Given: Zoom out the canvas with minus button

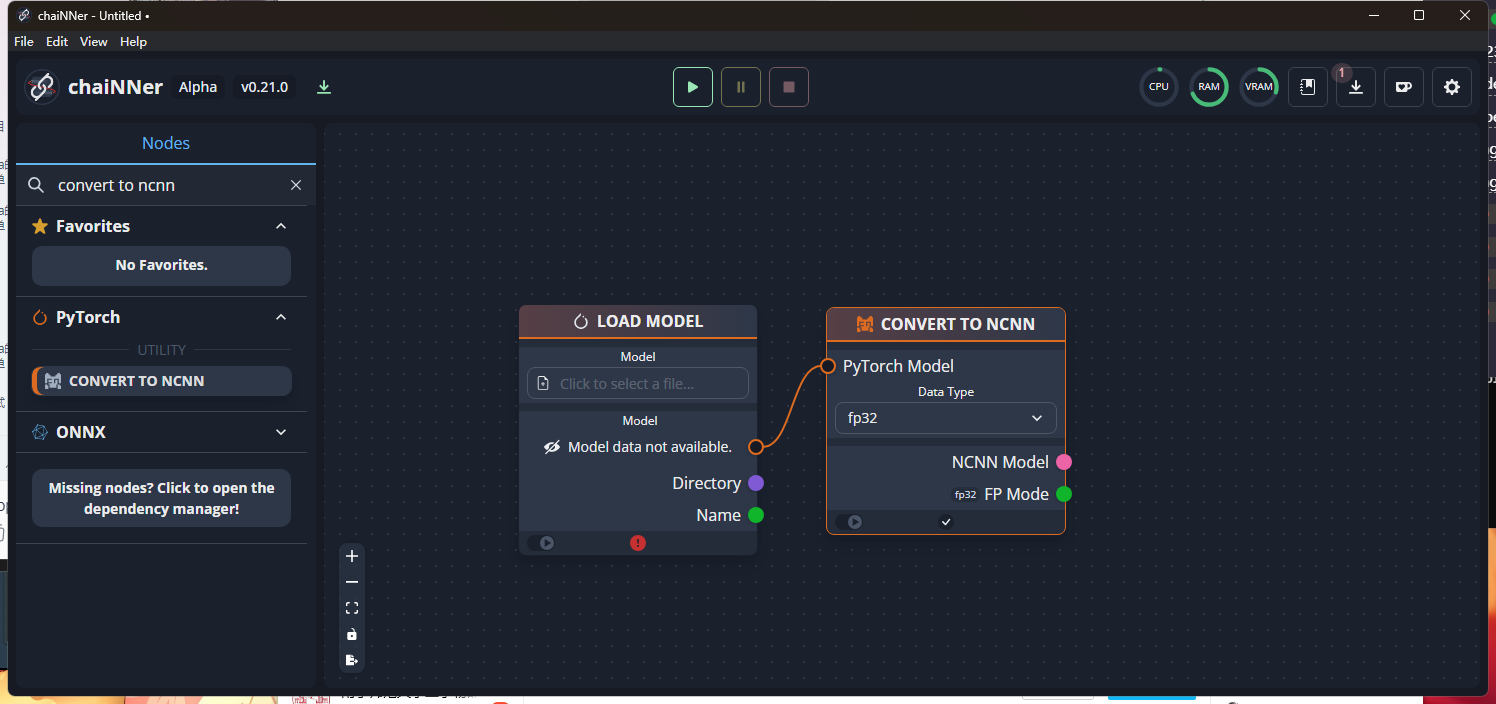Looking at the screenshot, I should (352, 582).
